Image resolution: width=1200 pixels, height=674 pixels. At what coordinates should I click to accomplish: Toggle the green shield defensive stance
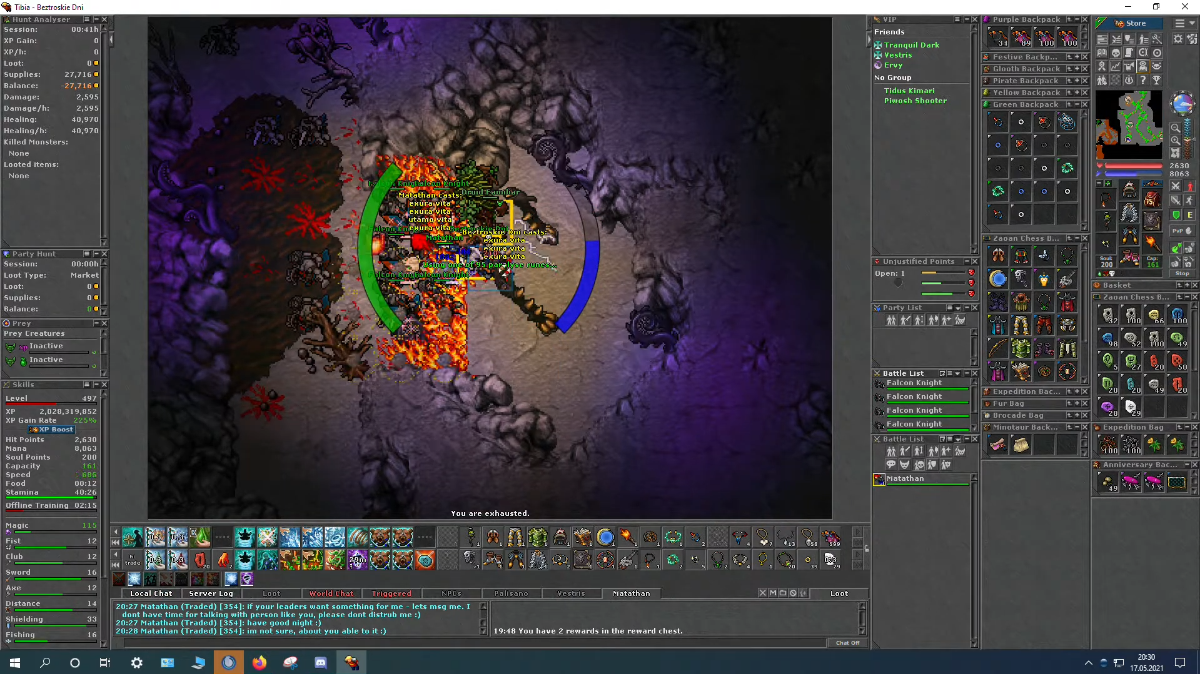coord(1176,215)
